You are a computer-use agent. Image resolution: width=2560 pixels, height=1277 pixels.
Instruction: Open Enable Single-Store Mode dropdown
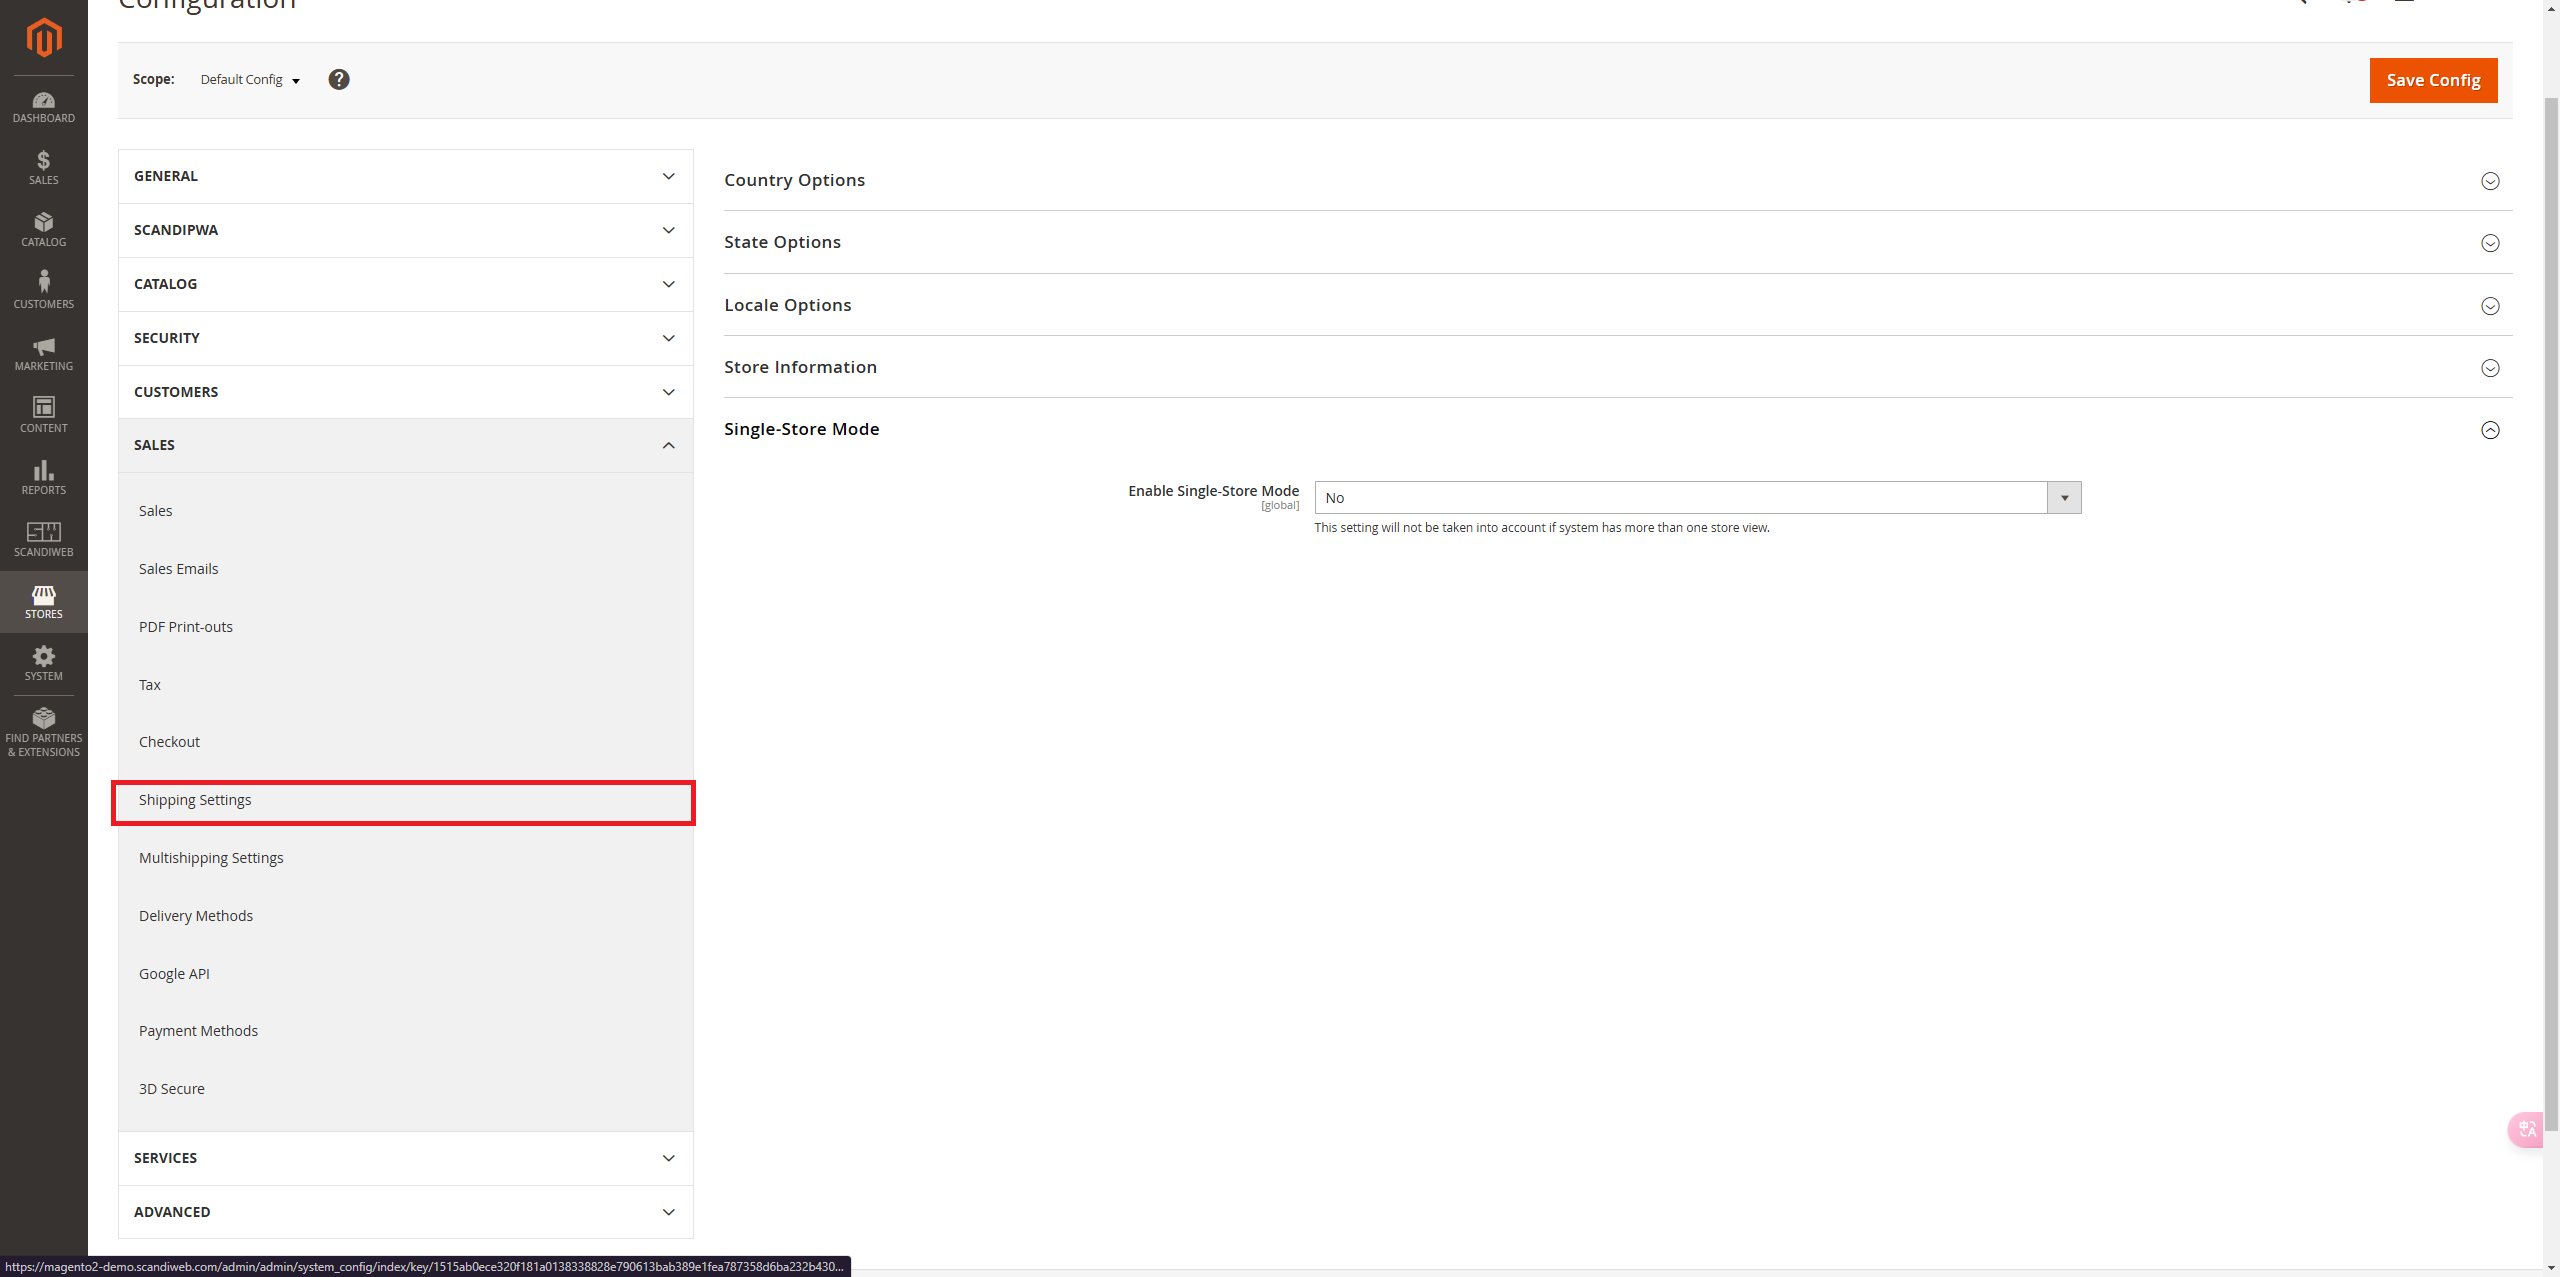coord(1698,498)
